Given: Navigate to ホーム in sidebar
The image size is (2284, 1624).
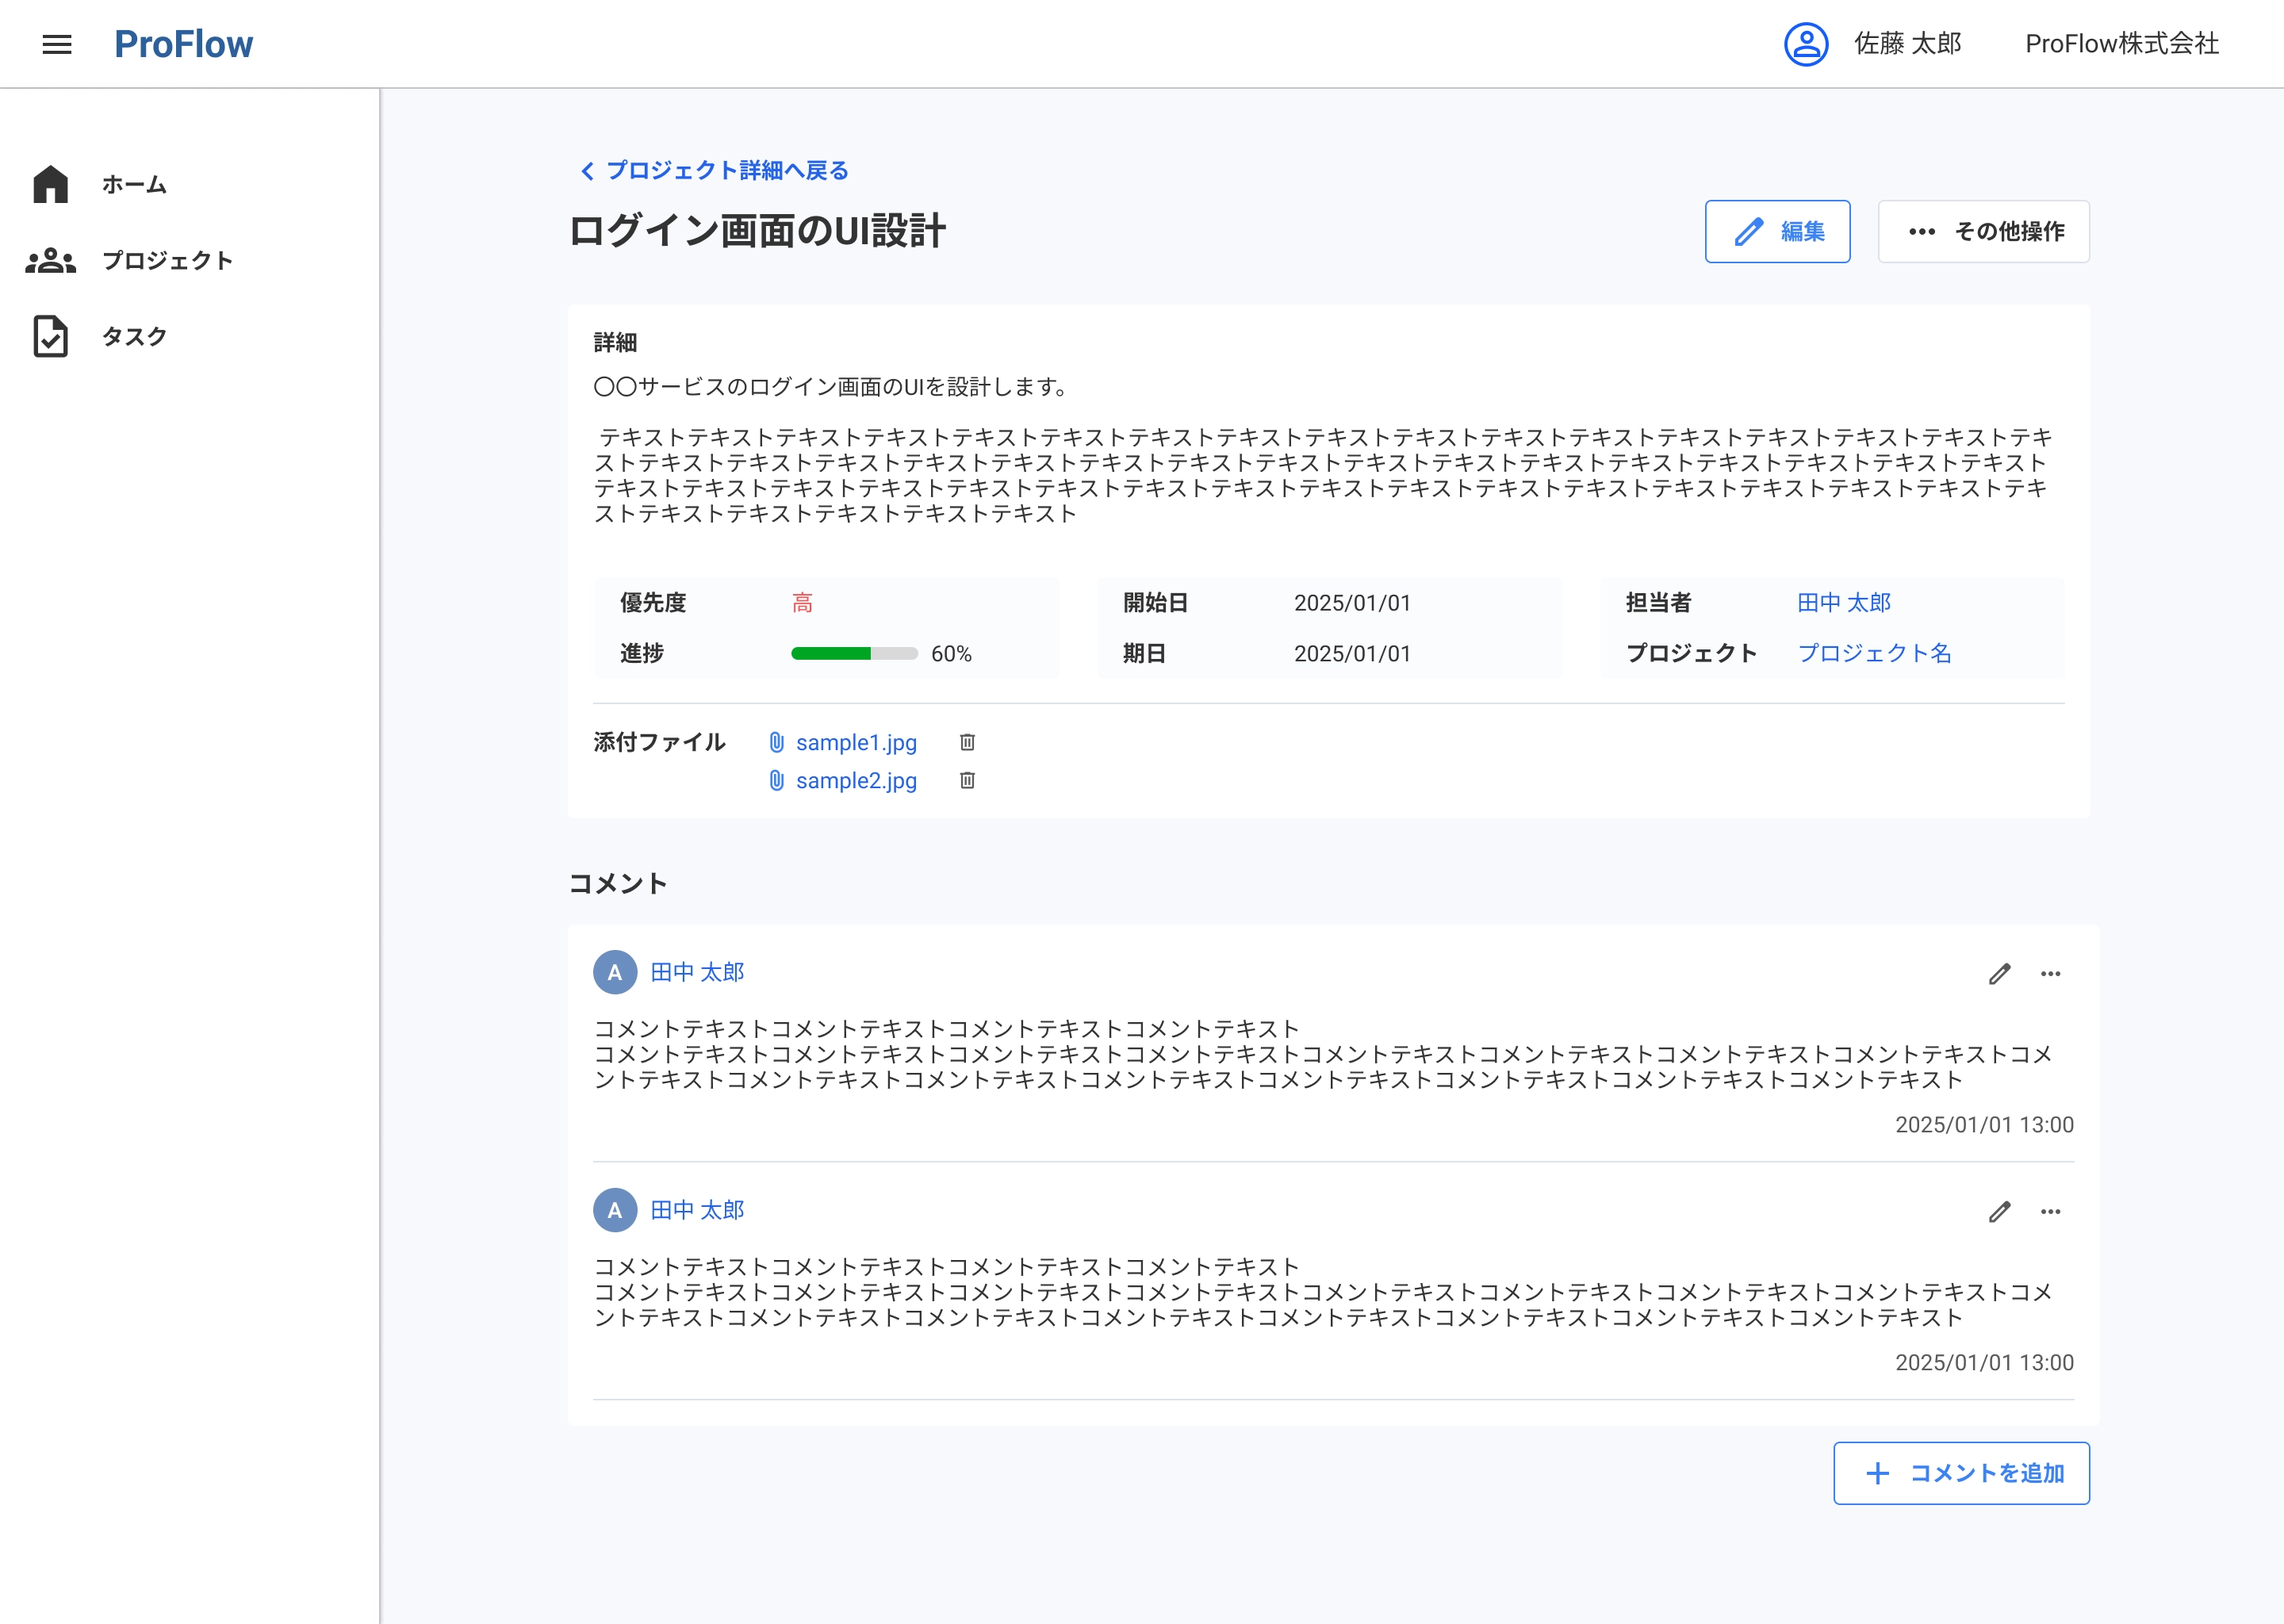Looking at the screenshot, I should (x=134, y=184).
